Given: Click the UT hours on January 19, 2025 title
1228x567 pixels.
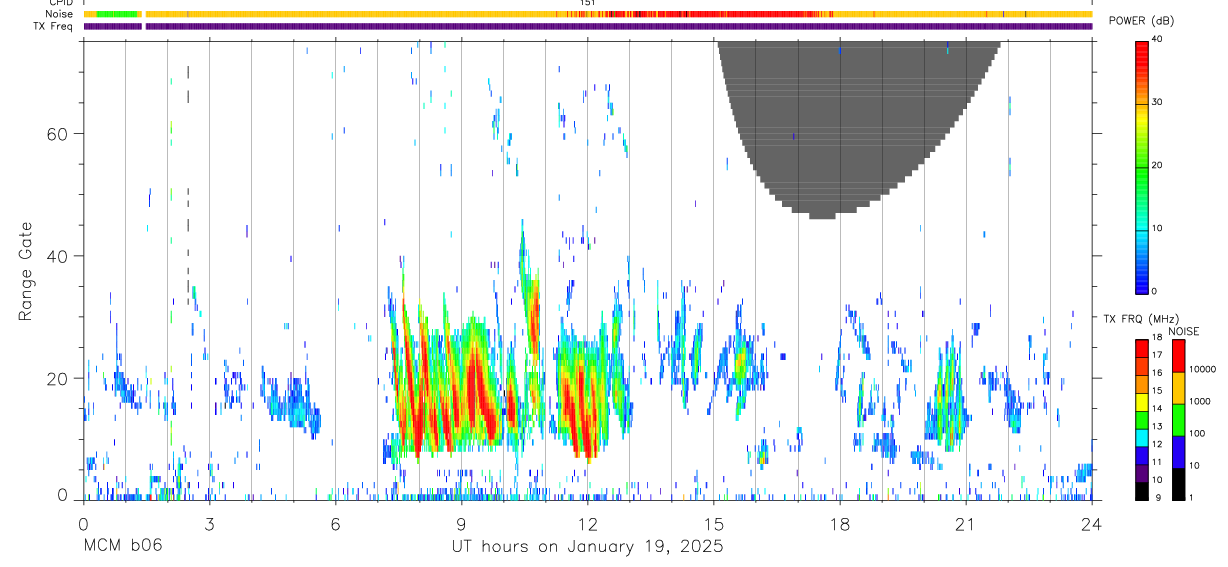Looking at the screenshot, I should [x=587, y=546].
